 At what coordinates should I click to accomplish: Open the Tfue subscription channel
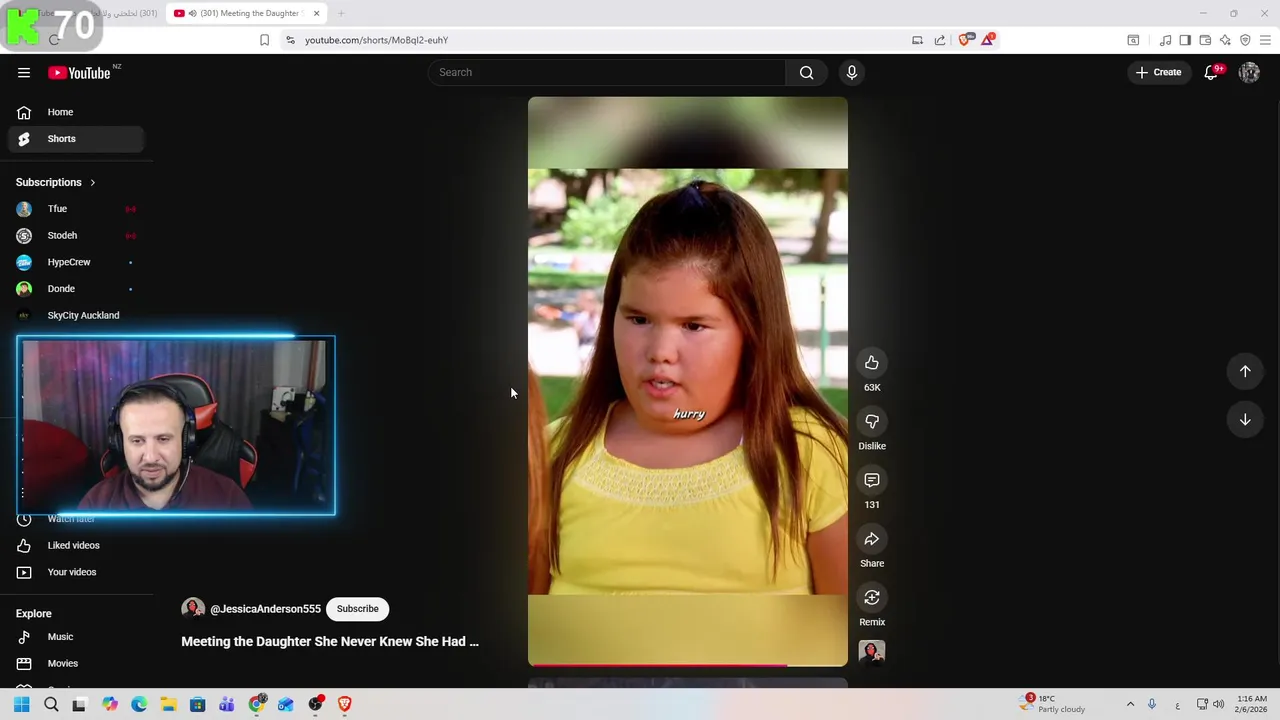(76, 209)
